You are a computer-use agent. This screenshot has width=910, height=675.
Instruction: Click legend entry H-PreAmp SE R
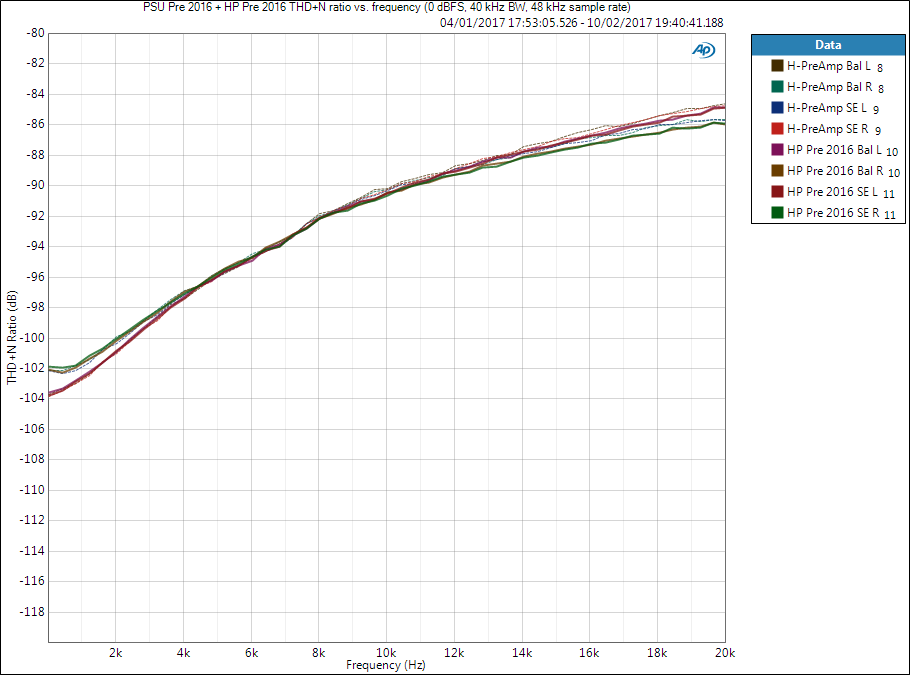click(x=828, y=129)
